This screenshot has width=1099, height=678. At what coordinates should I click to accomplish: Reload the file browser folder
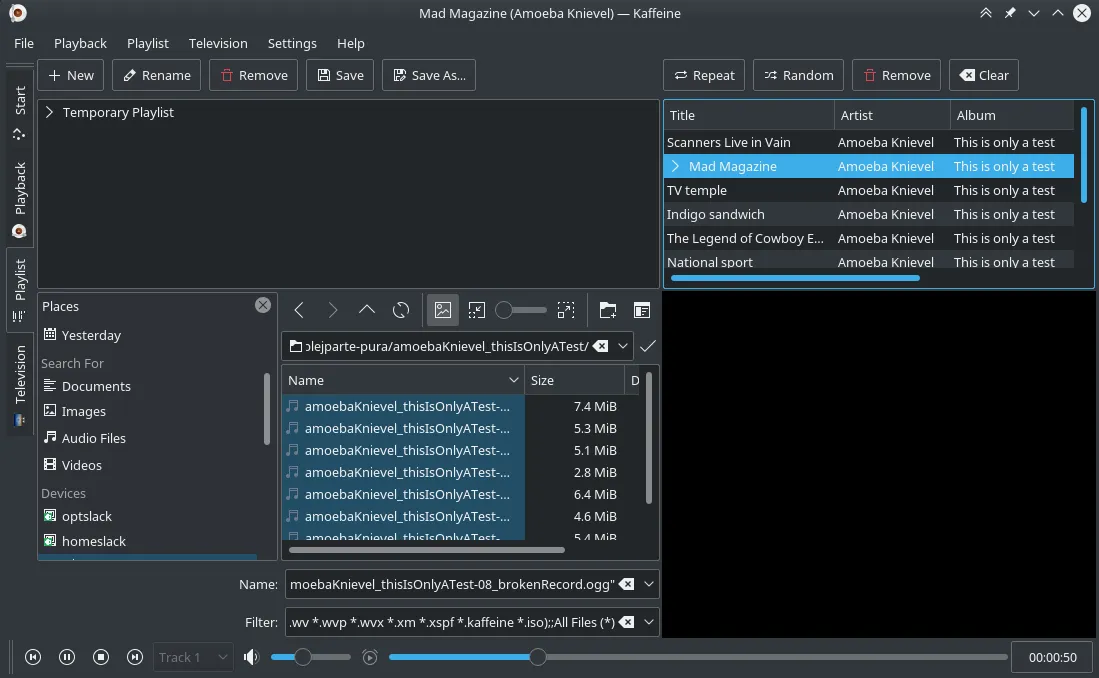click(x=401, y=310)
